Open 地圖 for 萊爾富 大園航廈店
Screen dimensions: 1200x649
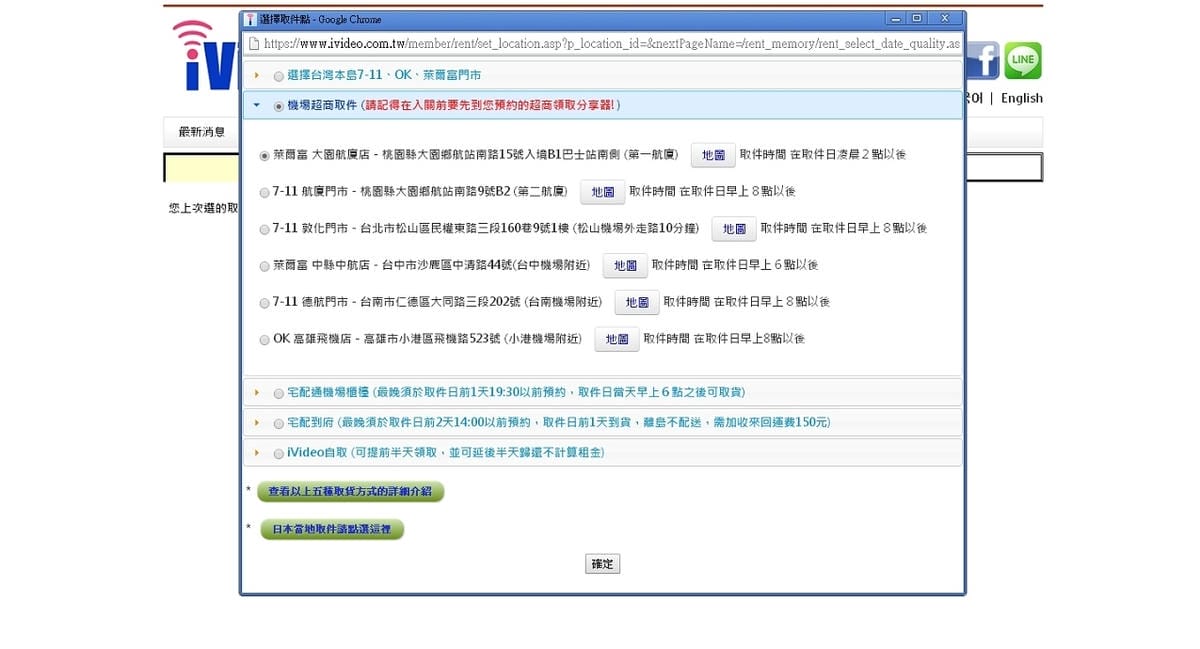point(713,155)
